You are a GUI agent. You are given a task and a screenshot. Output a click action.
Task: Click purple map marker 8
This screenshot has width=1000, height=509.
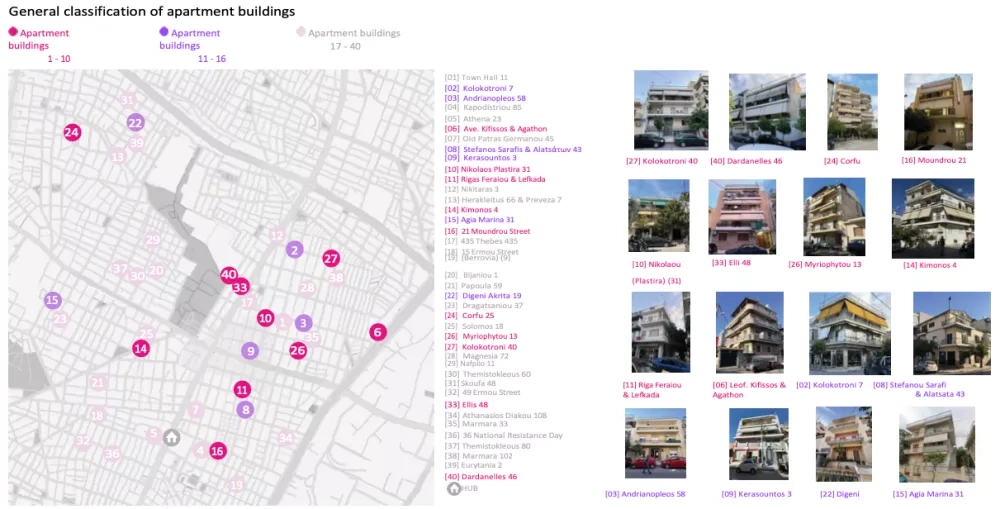click(246, 409)
